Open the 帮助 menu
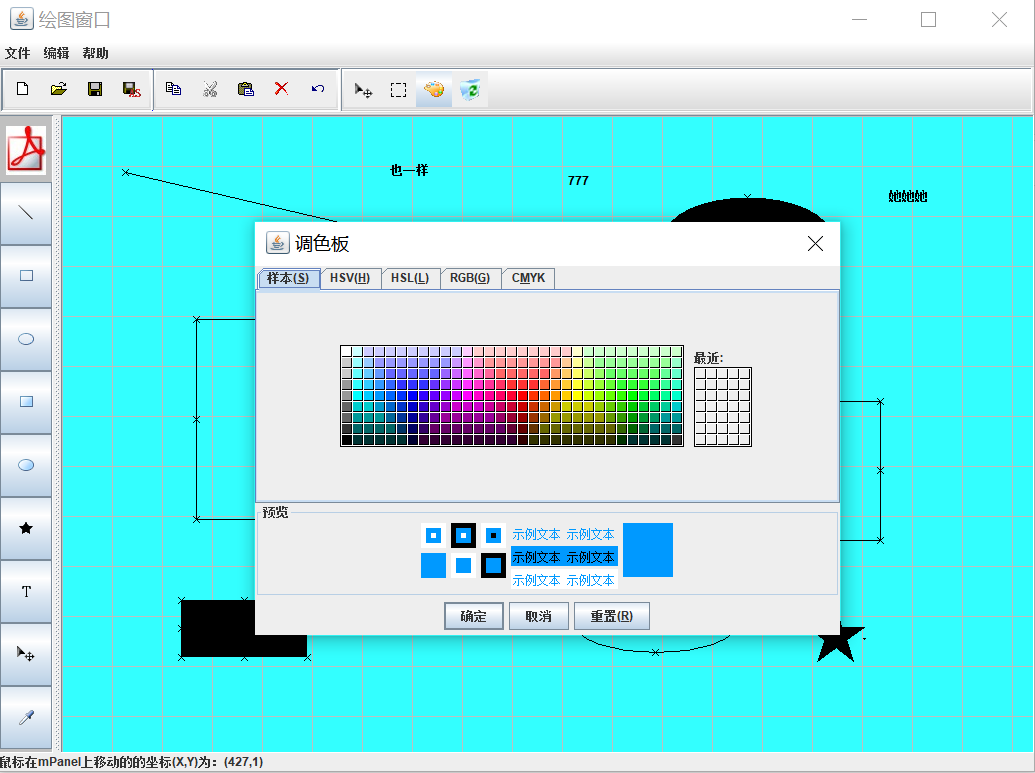This screenshot has width=1035, height=773. [96, 53]
